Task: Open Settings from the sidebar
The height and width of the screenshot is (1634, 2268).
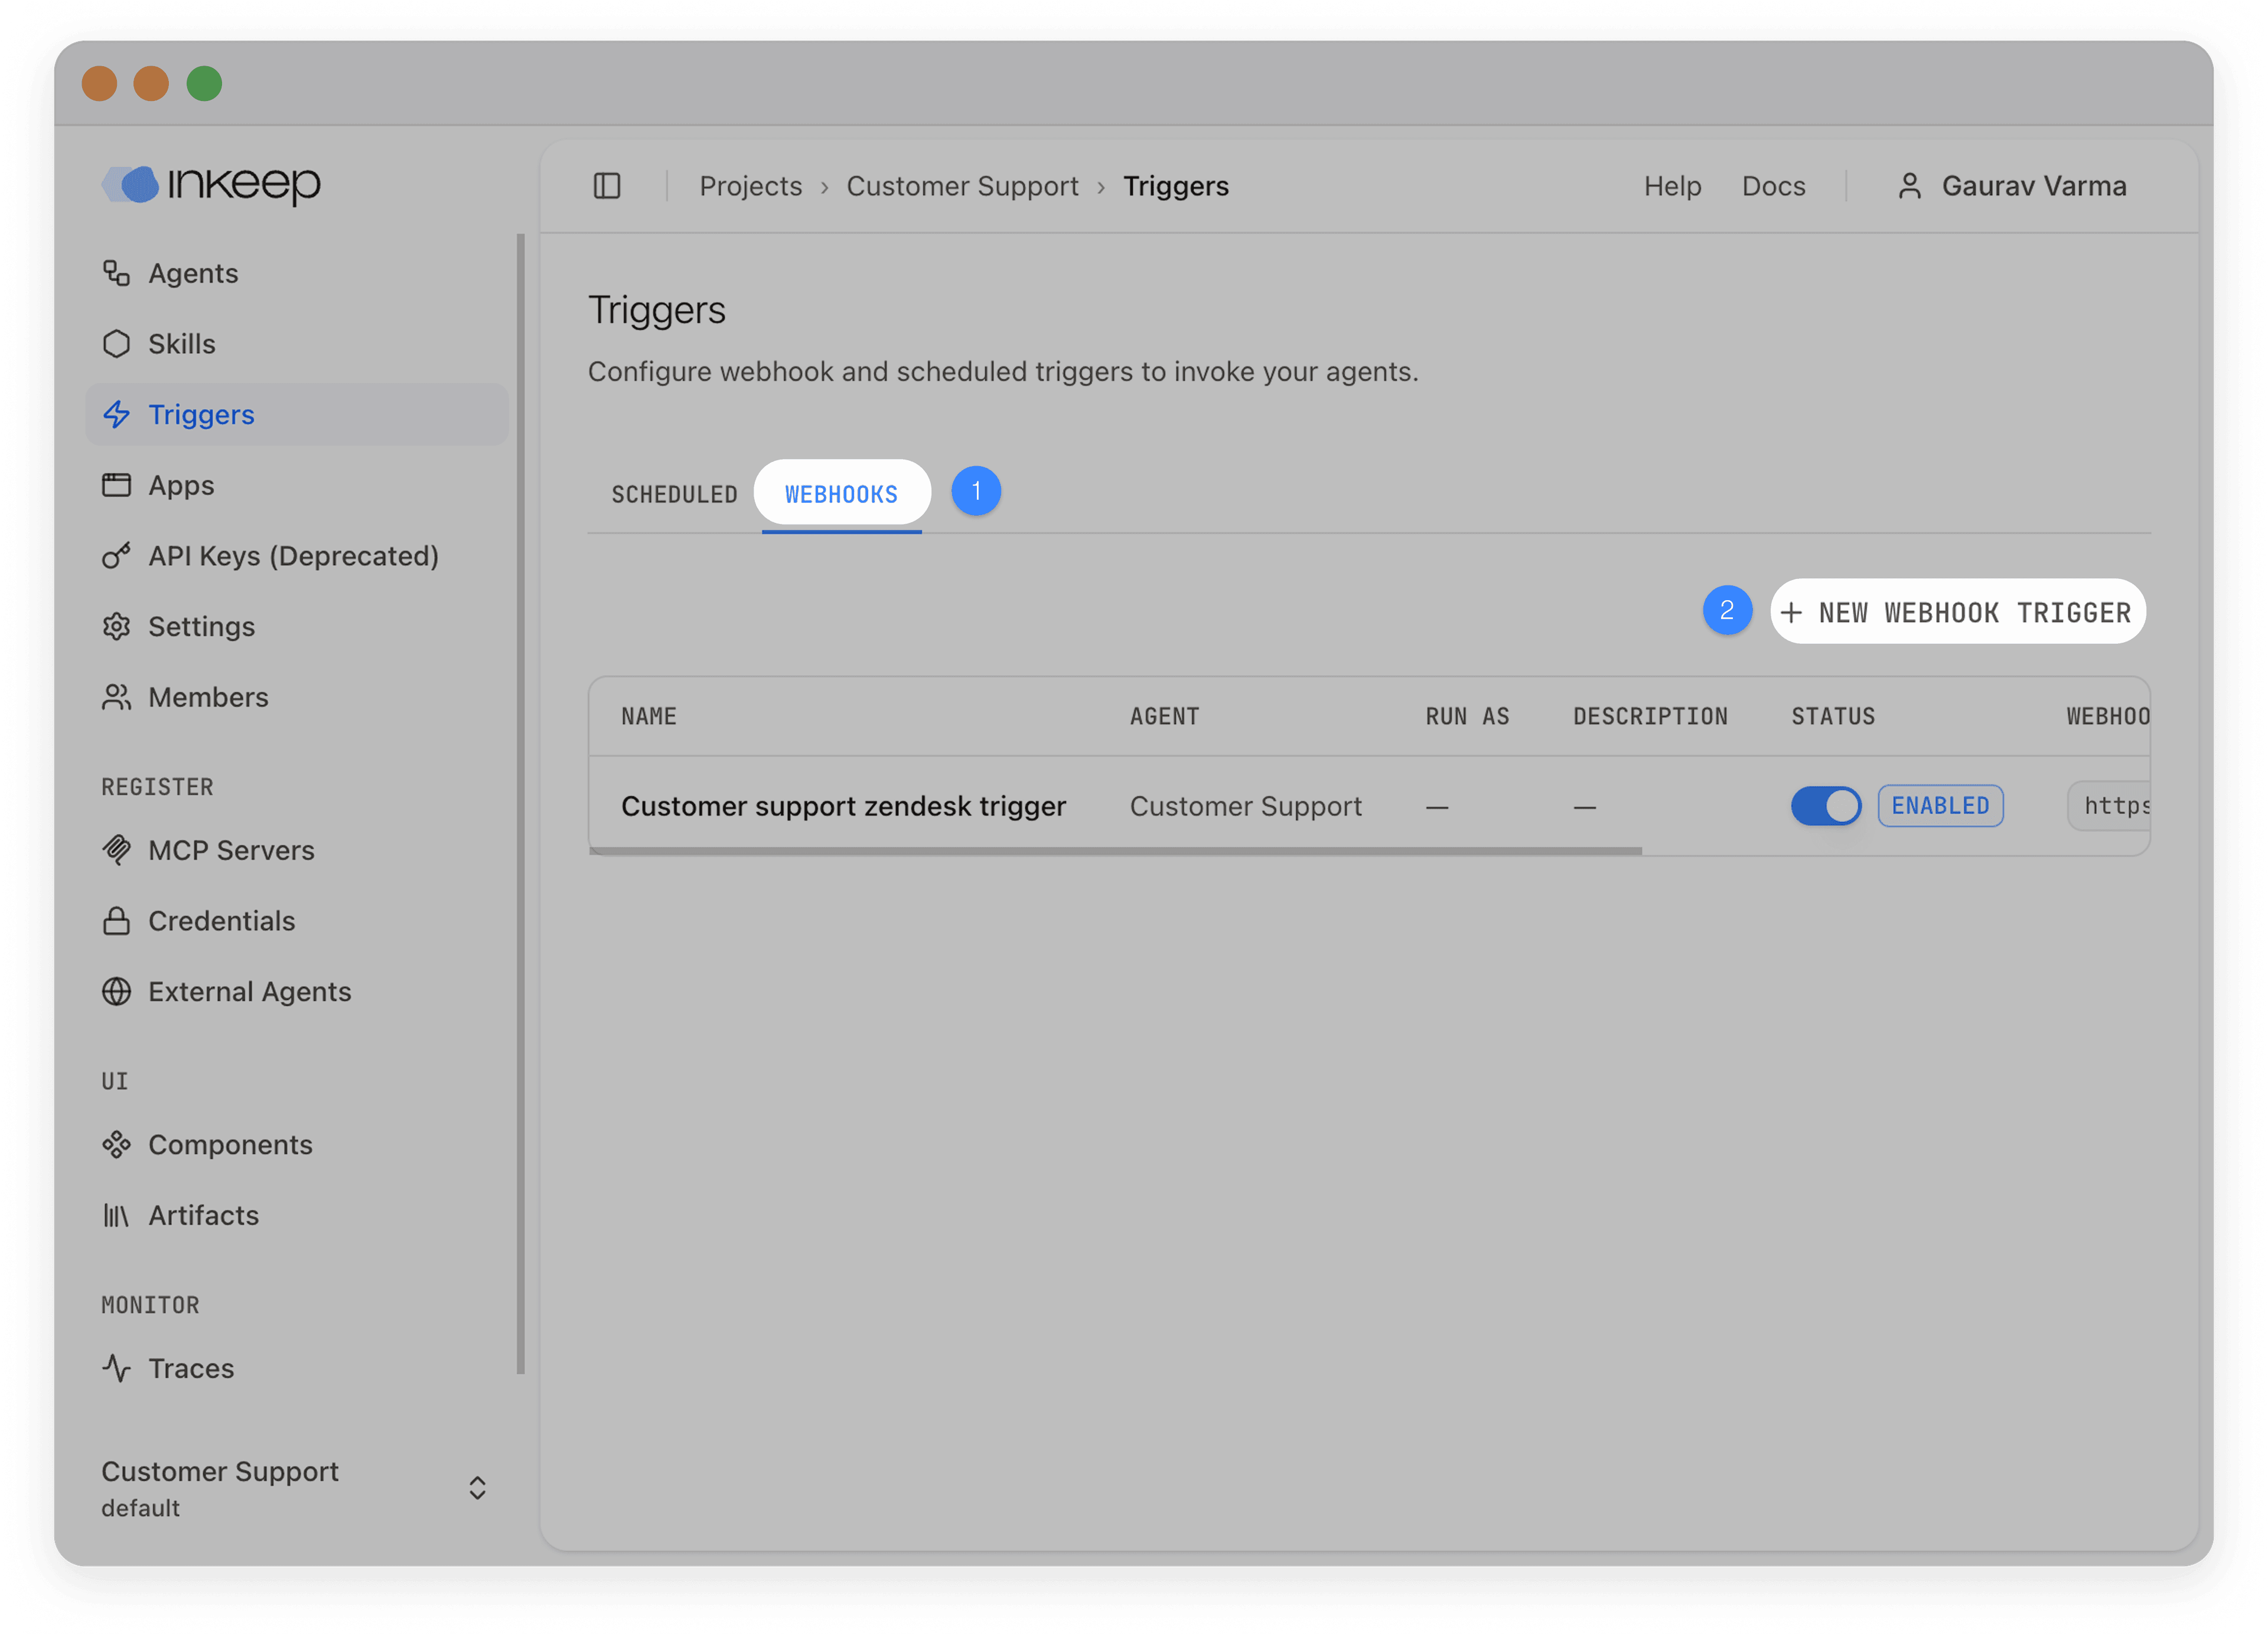Action: (202, 626)
